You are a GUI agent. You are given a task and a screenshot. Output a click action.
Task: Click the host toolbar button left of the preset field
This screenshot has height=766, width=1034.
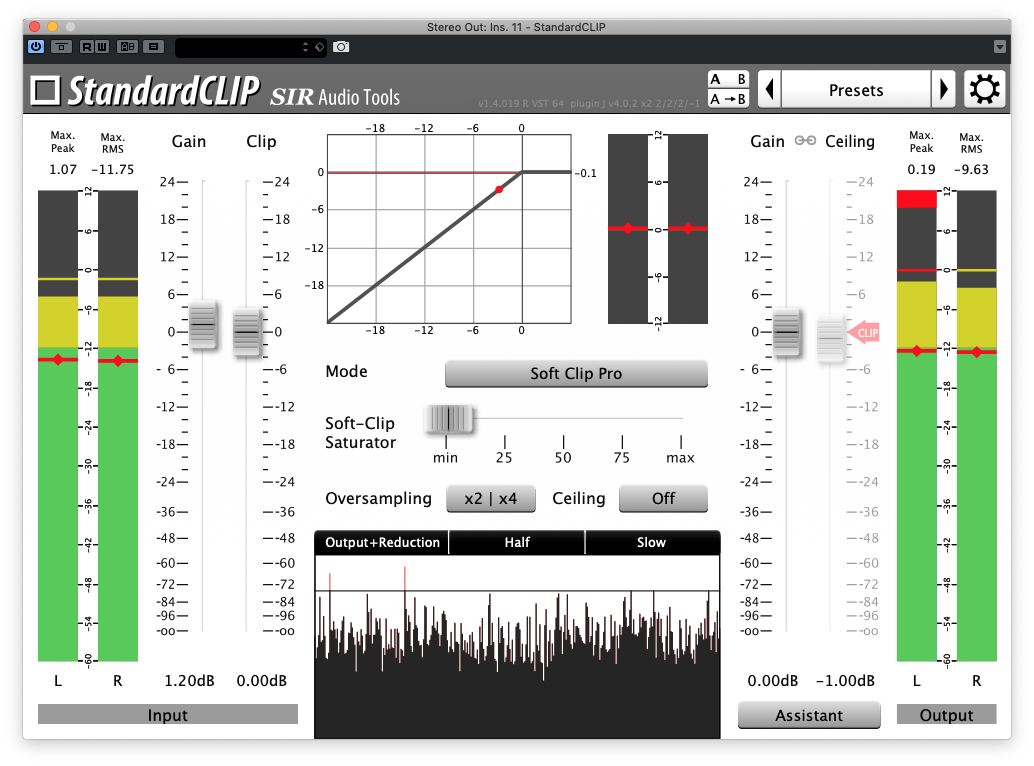click(x=154, y=47)
